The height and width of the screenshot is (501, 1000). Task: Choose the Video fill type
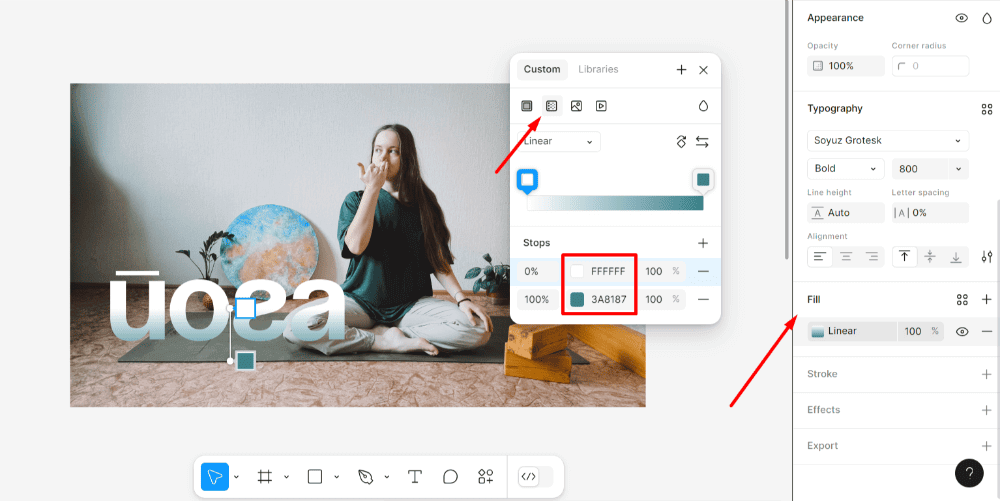601,106
